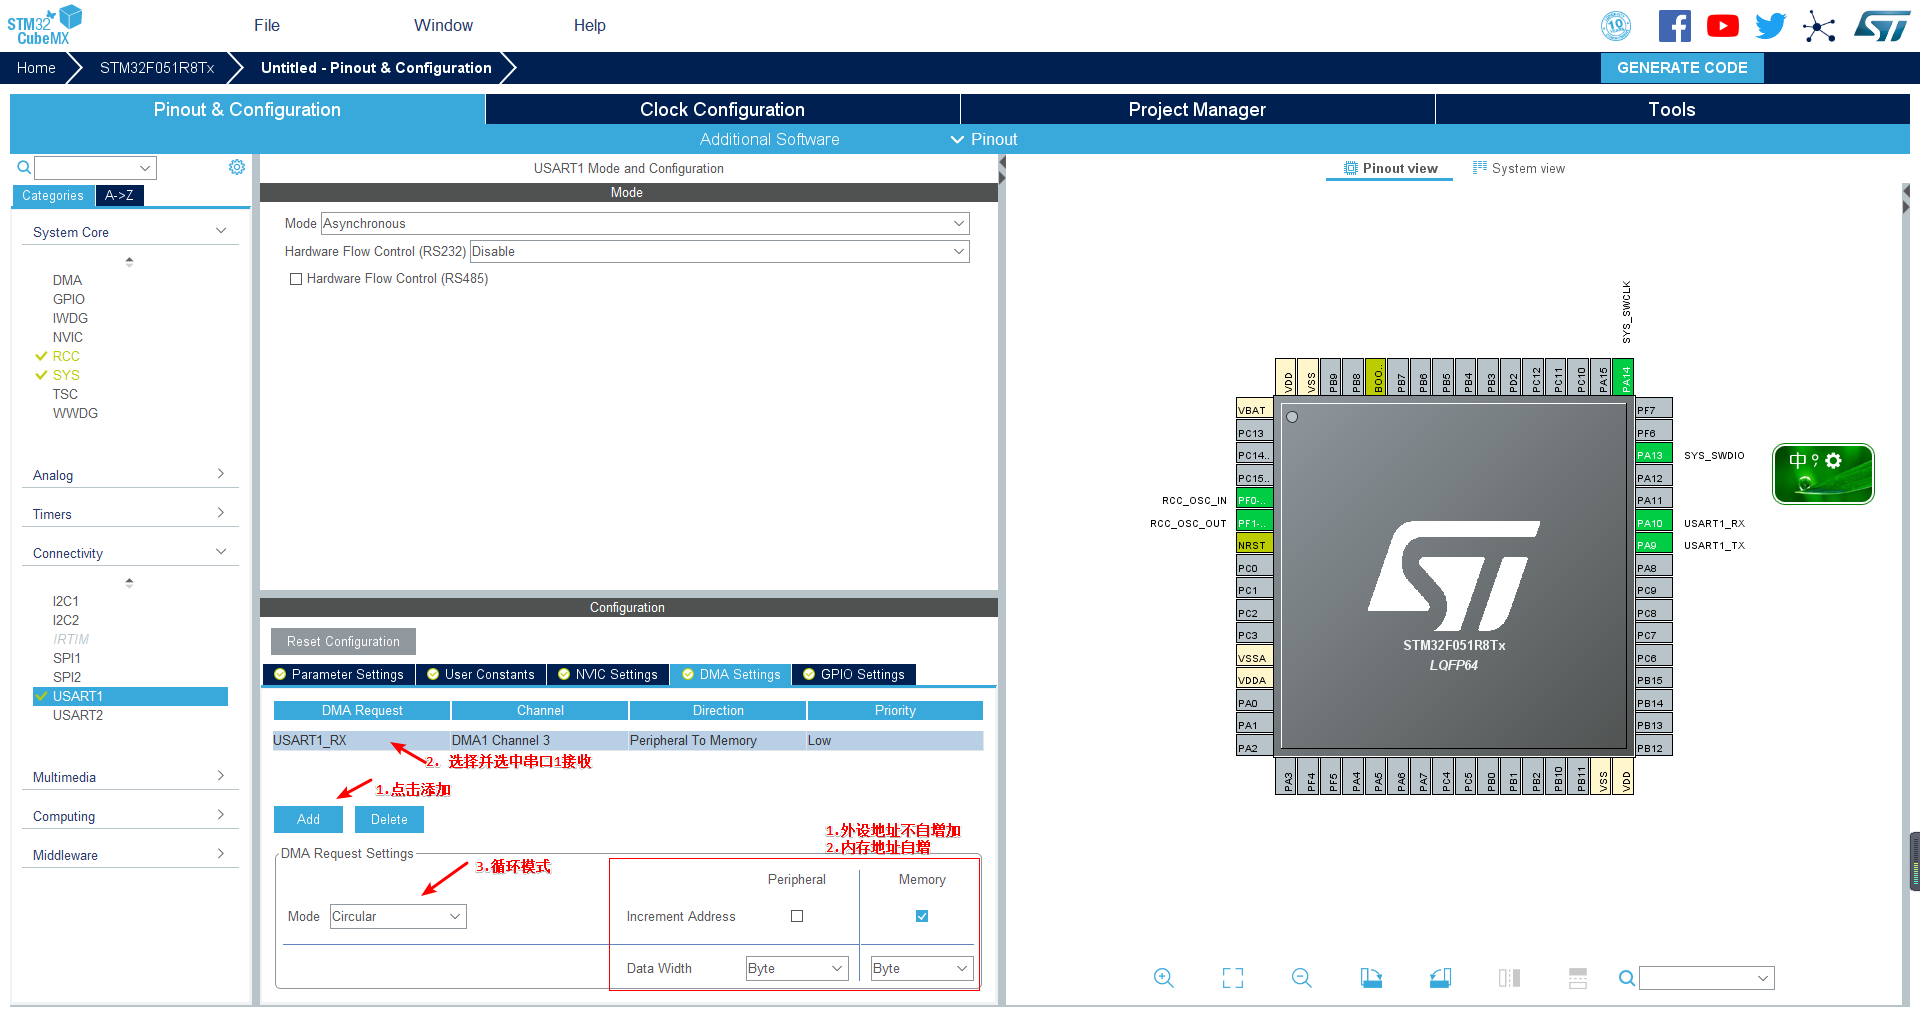Screen dimensions: 1920x1017
Task: Open Memory Data Width dropdown
Action: (x=922, y=968)
